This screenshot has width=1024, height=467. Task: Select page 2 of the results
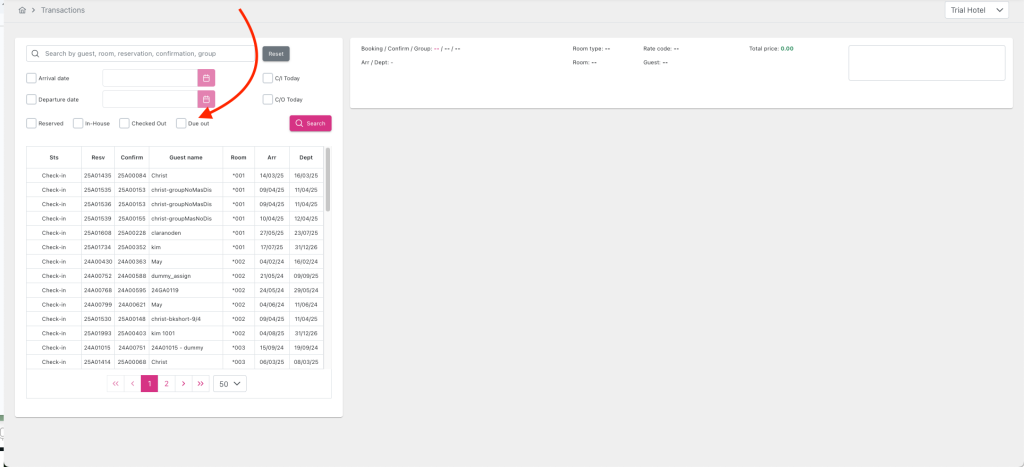(x=166, y=383)
